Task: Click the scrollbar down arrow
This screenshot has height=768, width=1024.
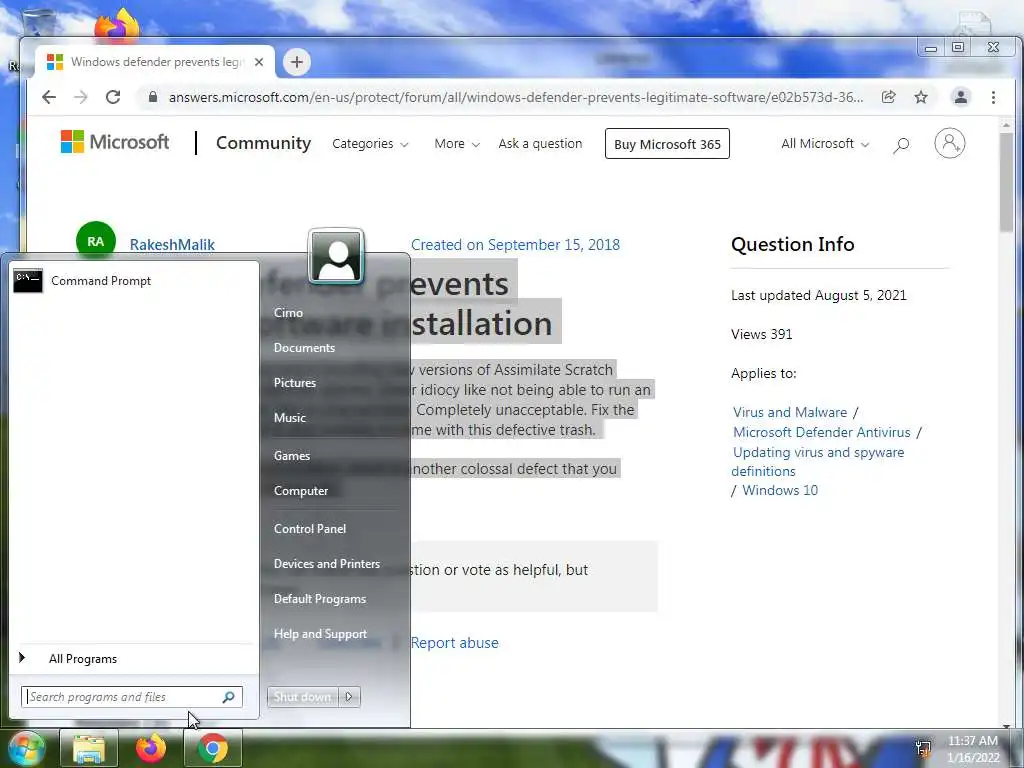Action: (x=1006, y=725)
